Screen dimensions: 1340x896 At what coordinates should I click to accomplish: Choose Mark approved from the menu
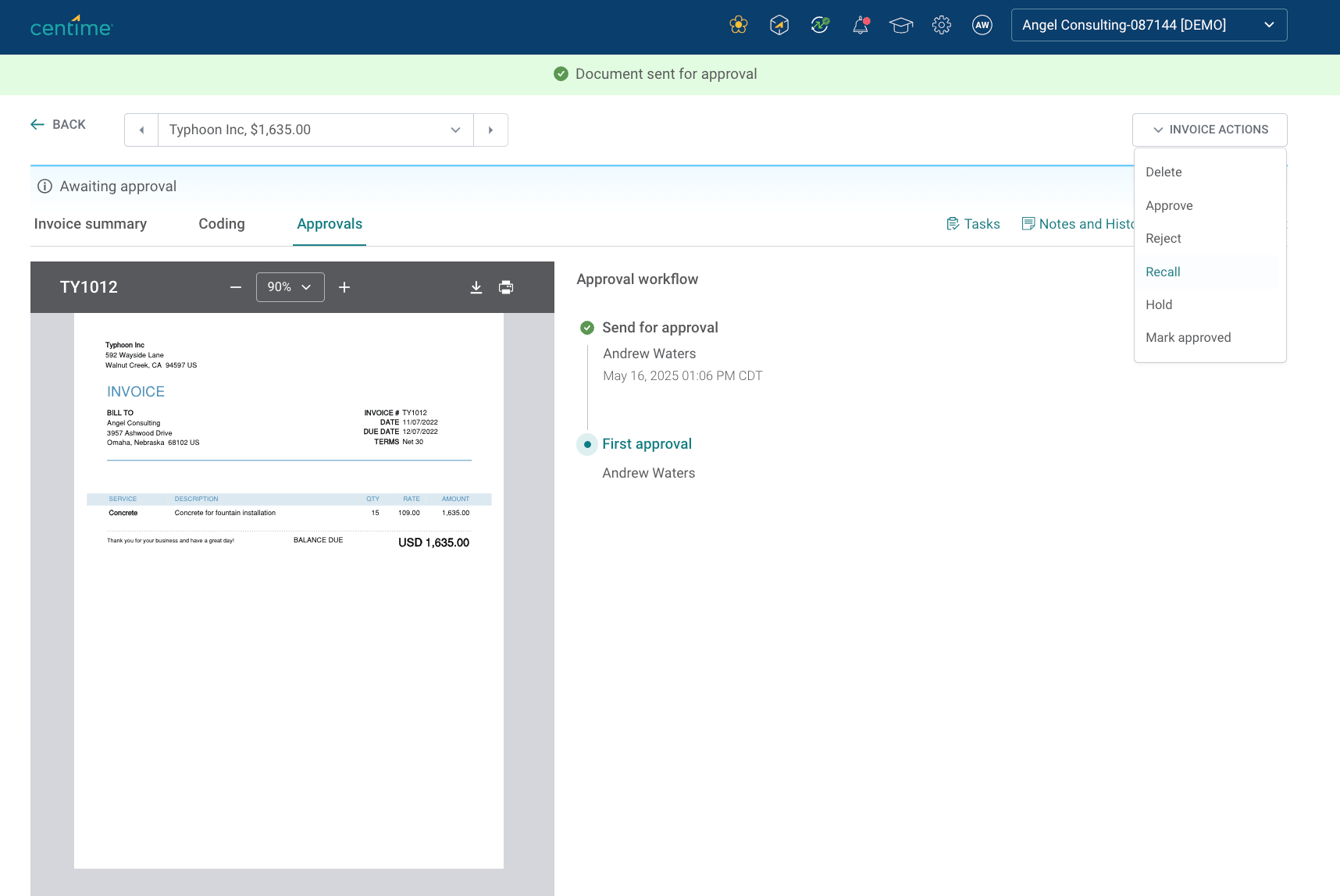[x=1188, y=337]
